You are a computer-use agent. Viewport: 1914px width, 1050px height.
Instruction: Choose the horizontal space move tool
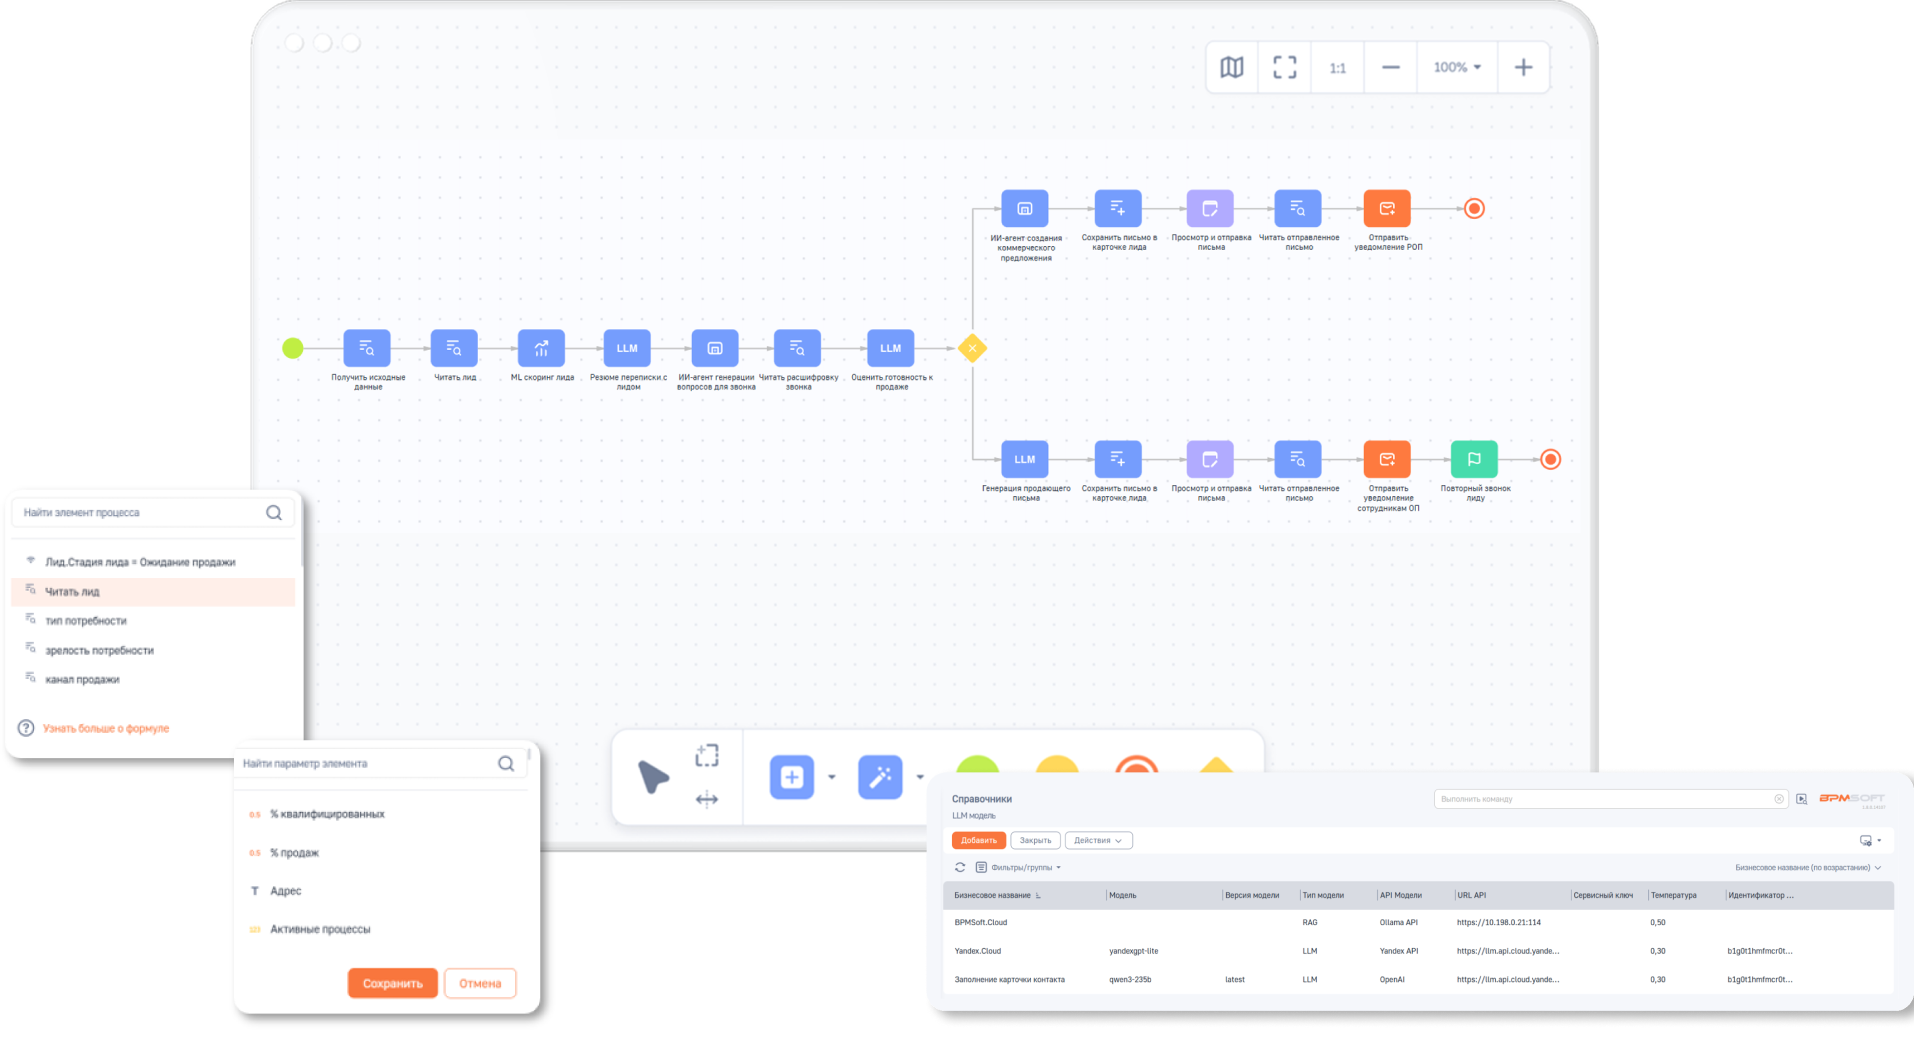707,799
